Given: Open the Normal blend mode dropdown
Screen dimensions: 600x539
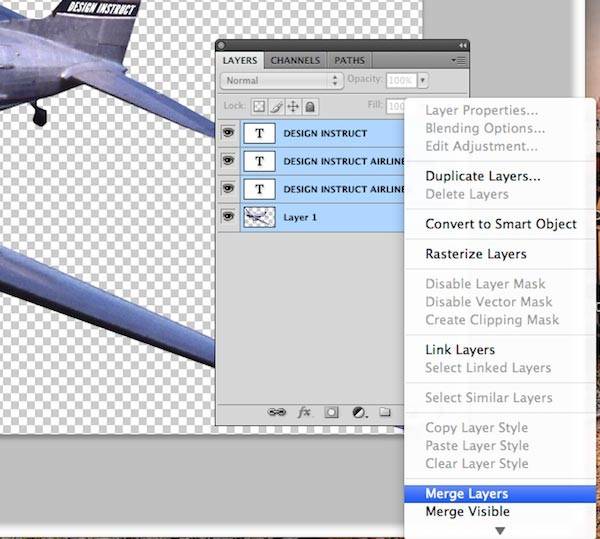Looking at the screenshot, I should [x=281, y=80].
